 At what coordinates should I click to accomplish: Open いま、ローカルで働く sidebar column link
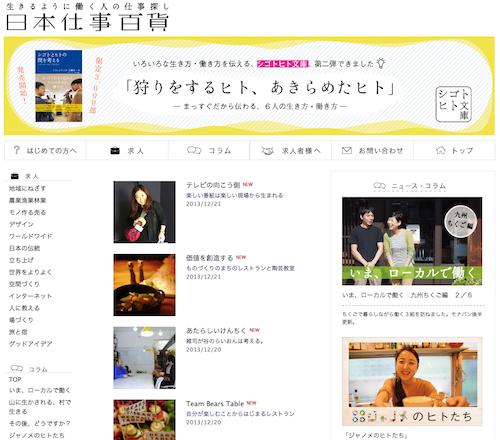40,390
